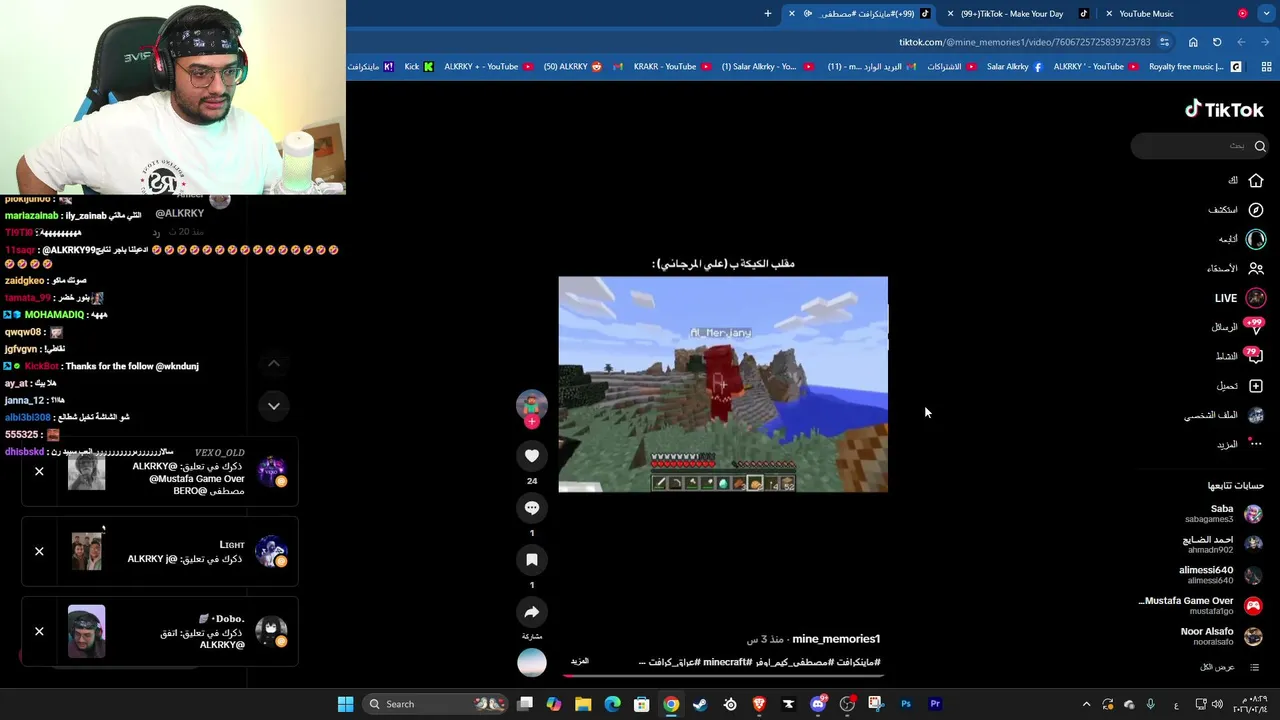Image resolution: width=1280 pixels, height=720 pixels.
Task: Click the search magnifier icon
Action: (x=1260, y=146)
